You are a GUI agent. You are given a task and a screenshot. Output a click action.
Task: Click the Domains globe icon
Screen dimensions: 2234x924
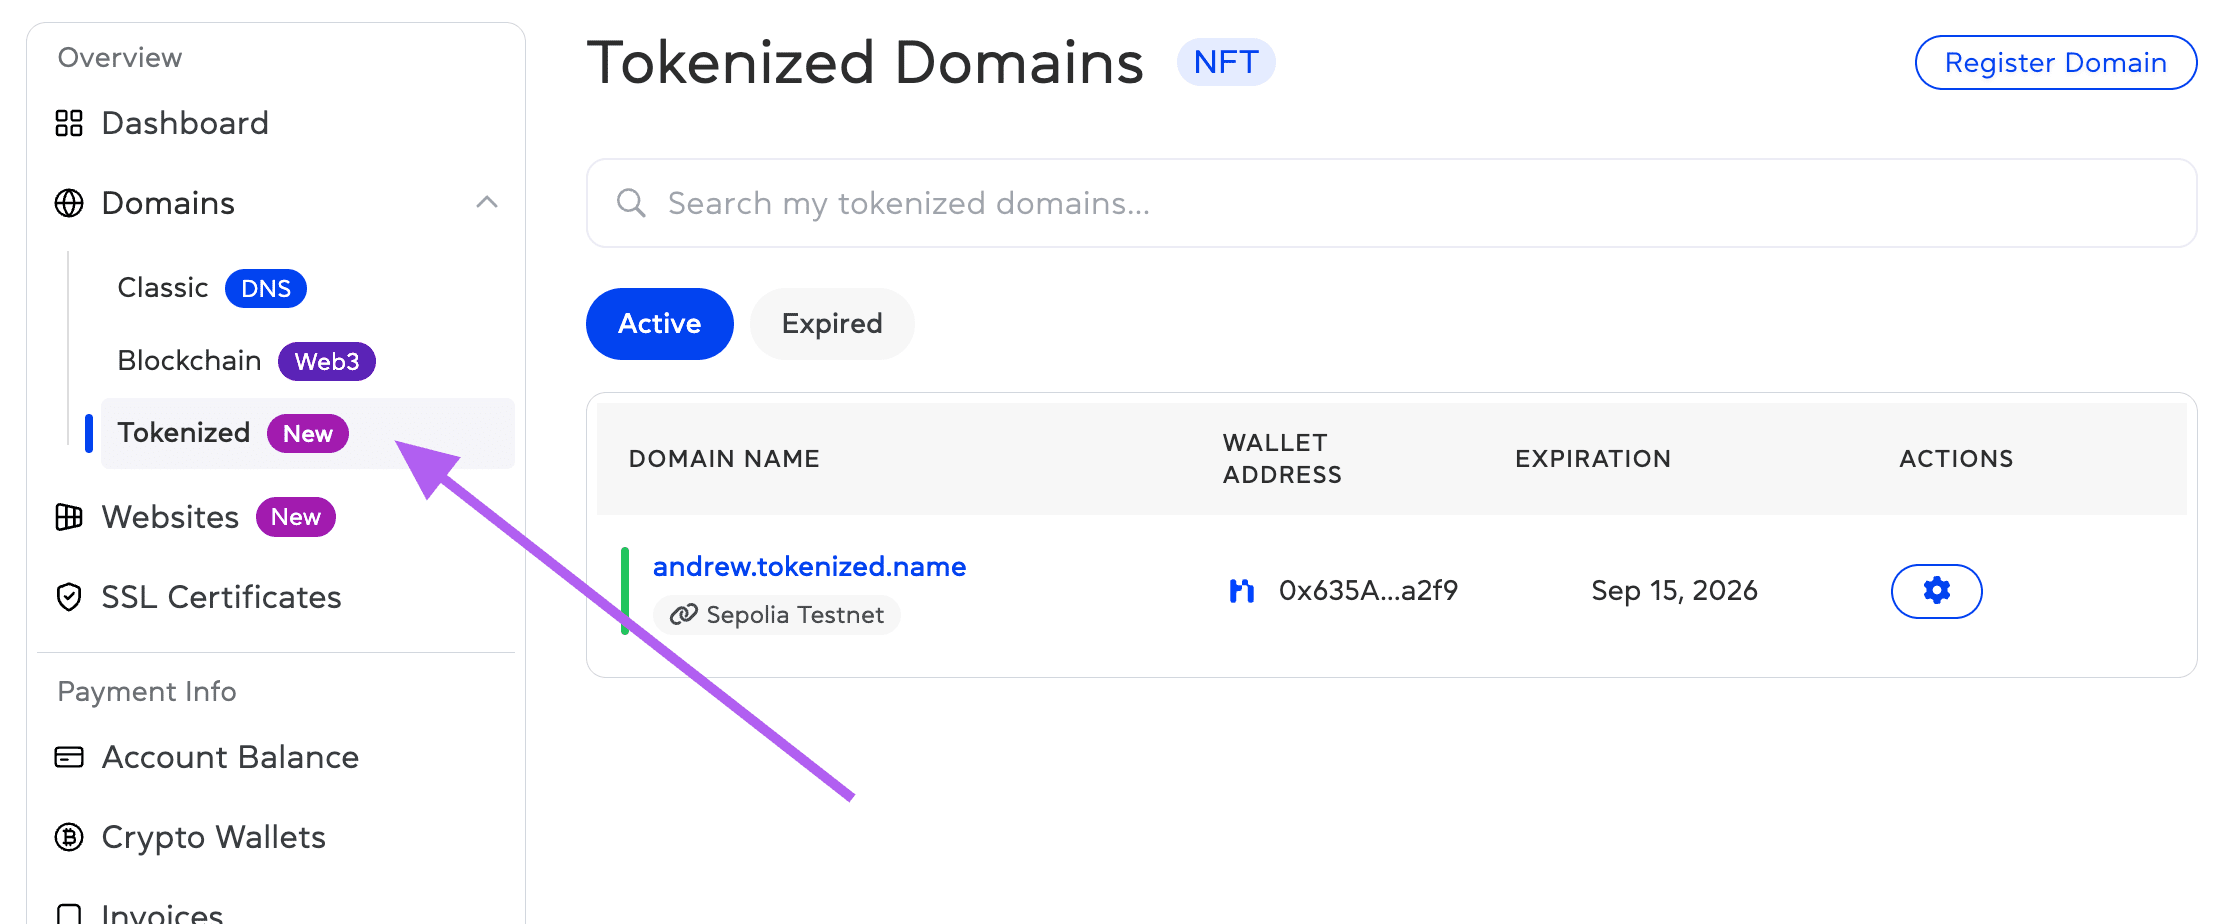coord(69,203)
